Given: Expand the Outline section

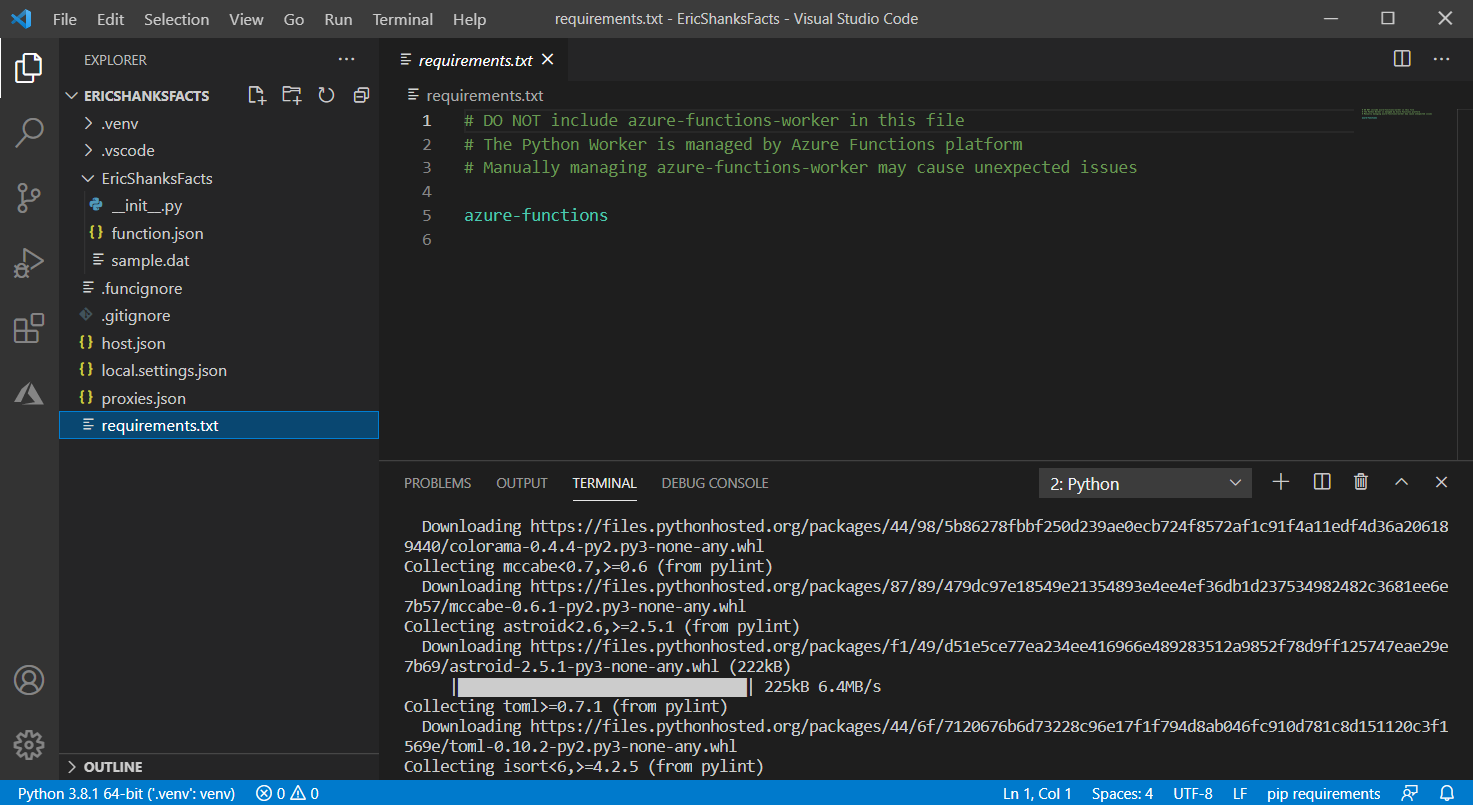Looking at the screenshot, I should [x=112, y=767].
